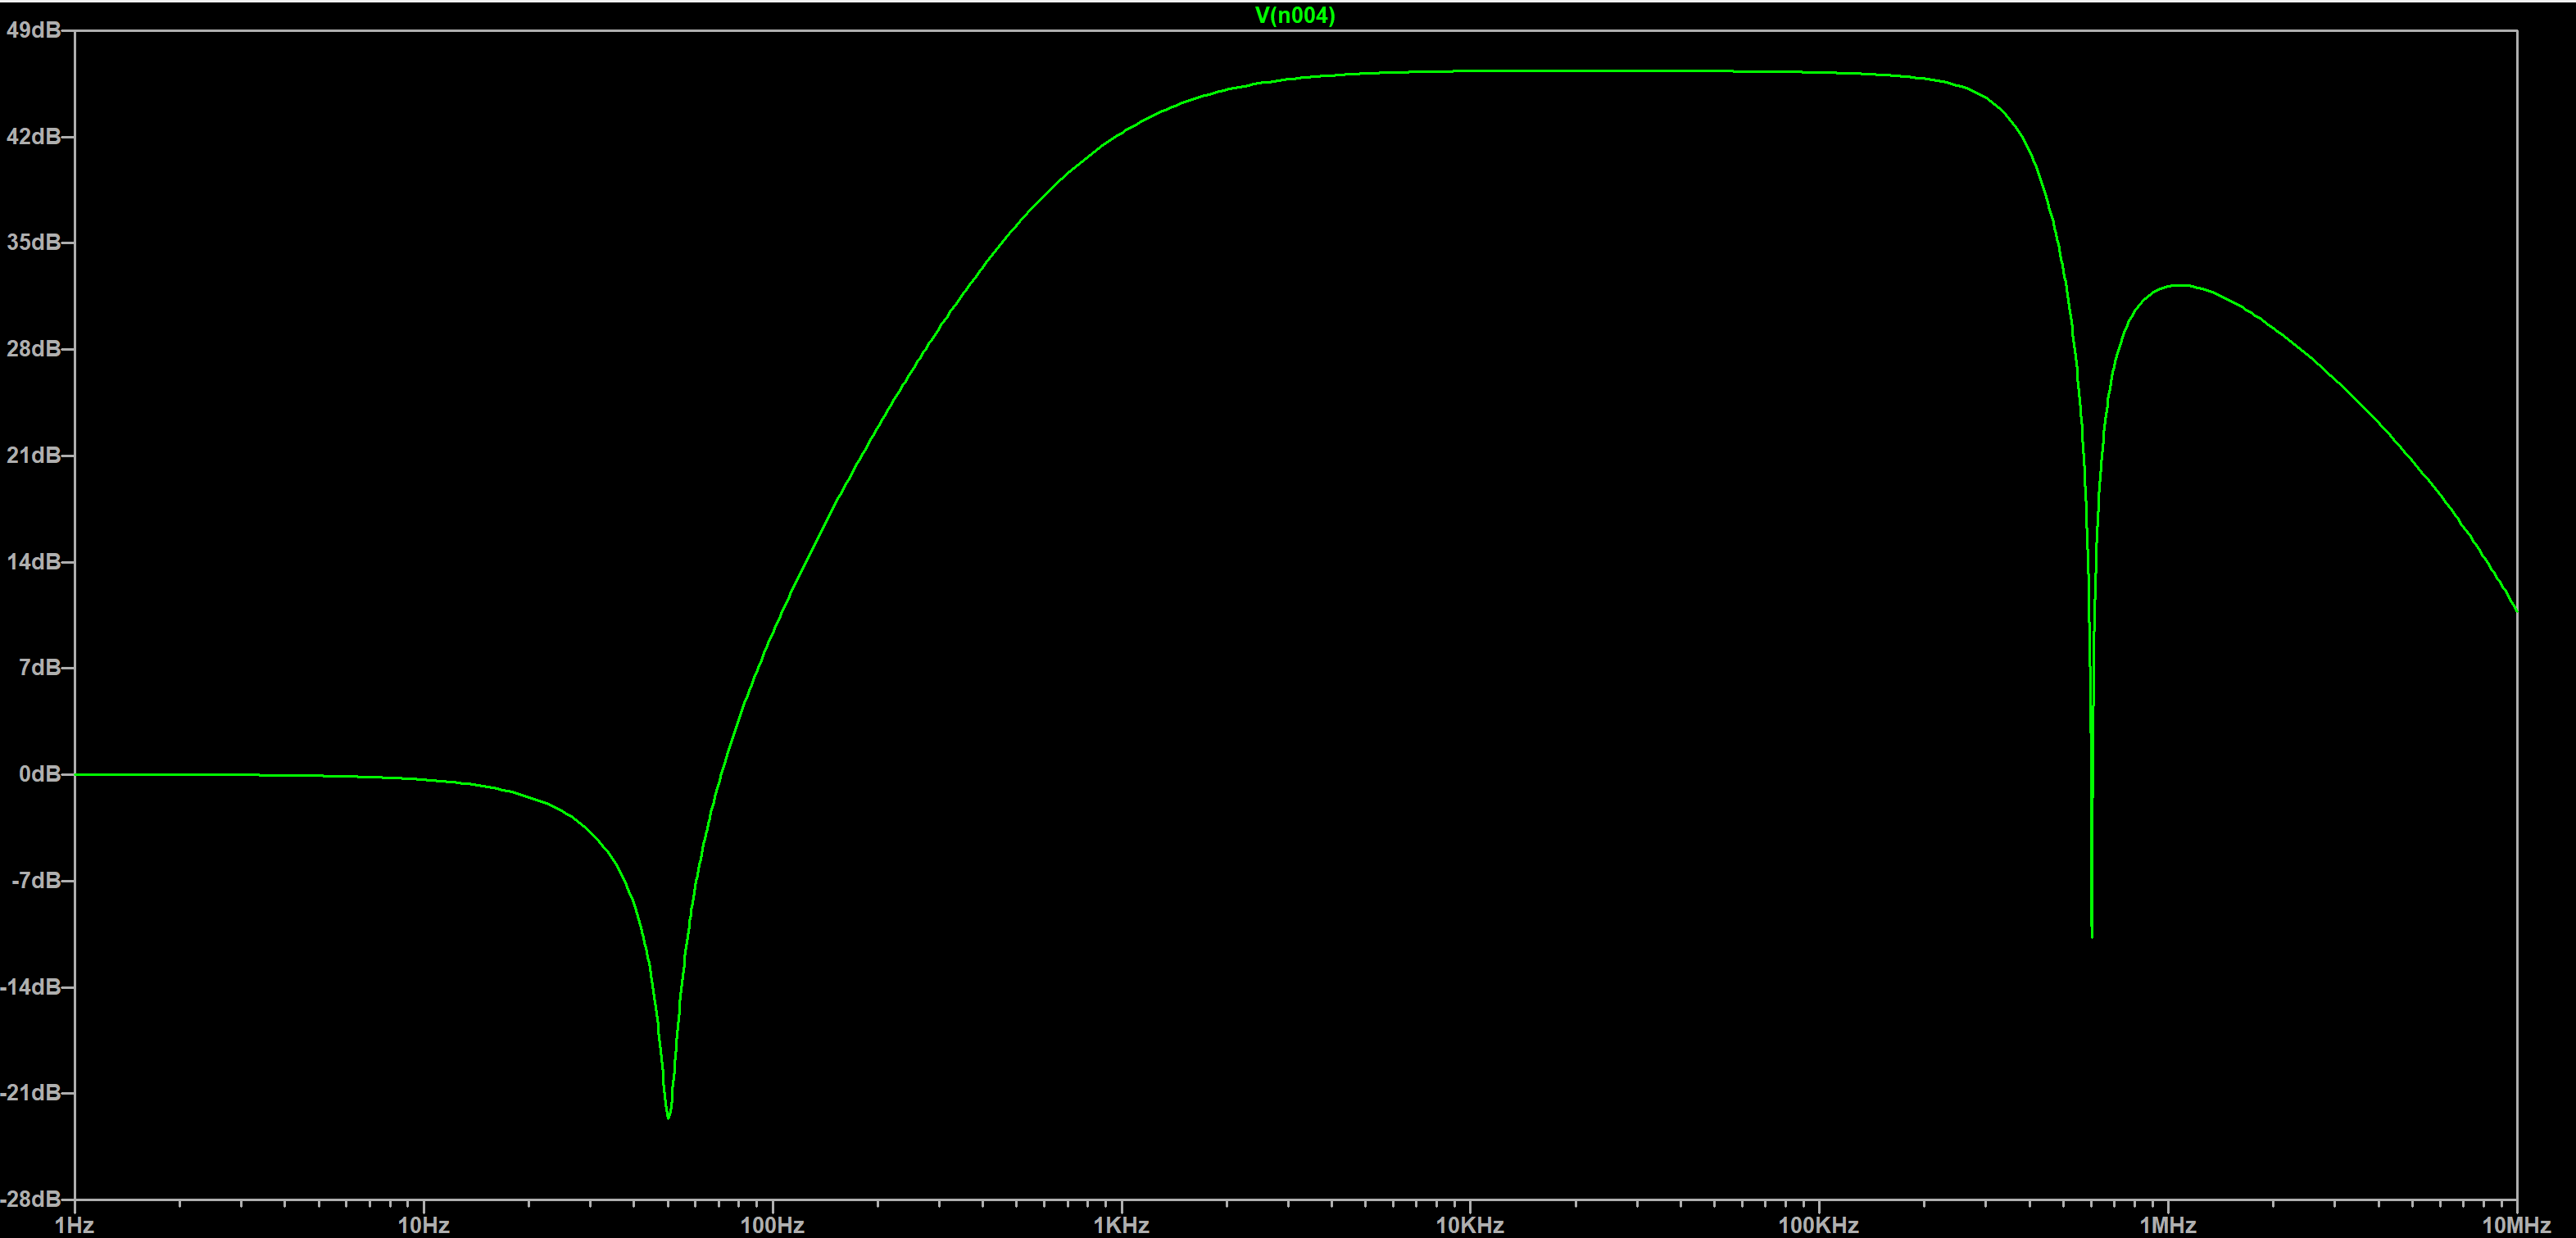Click the 28dB vertical axis label
This screenshot has width=2576, height=1238.
click(x=32, y=349)
